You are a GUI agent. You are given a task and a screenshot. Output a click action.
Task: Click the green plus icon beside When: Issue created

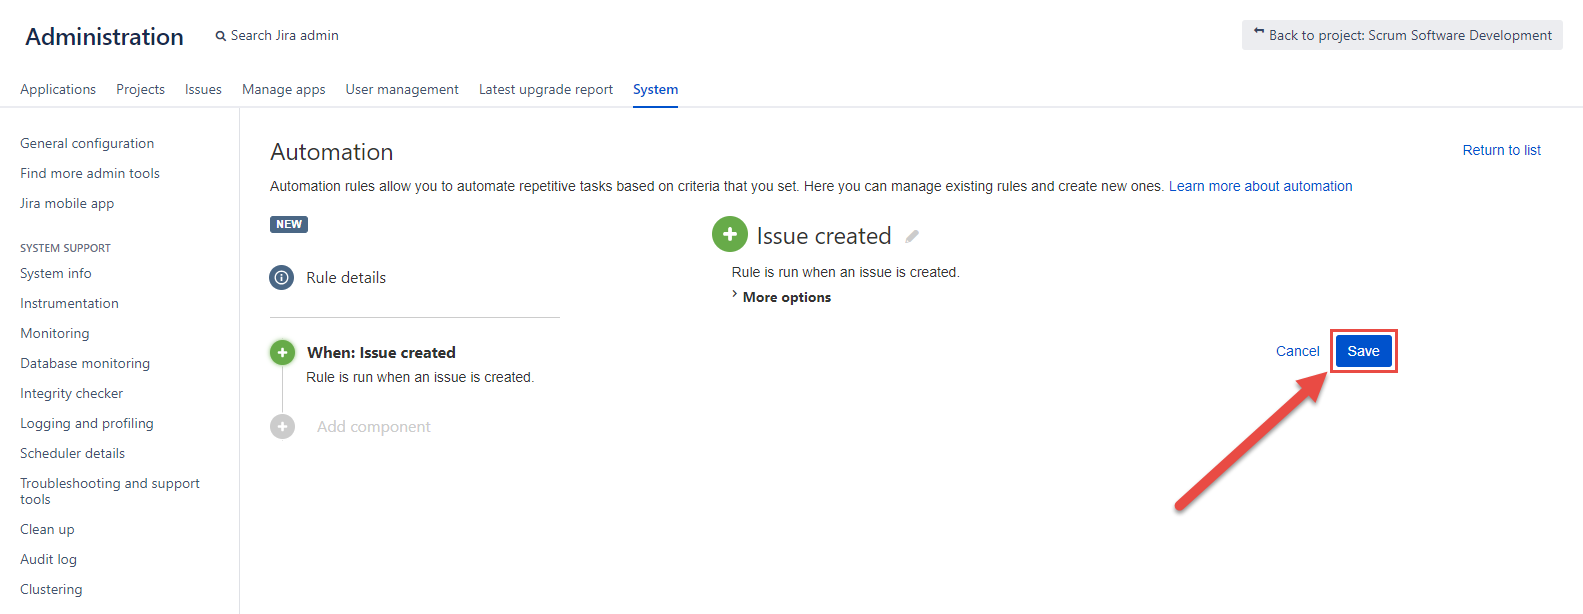click(x=282, y=352)
